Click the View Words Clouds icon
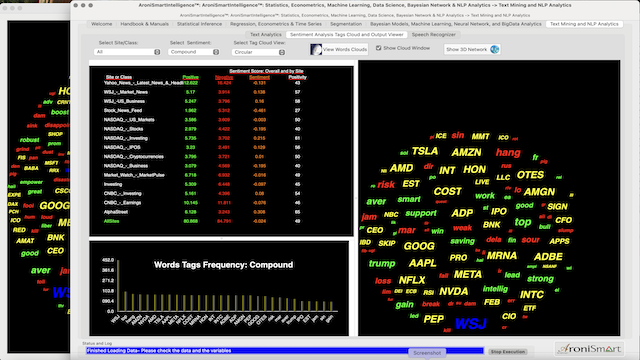640x360 pixels. [316, 49]
